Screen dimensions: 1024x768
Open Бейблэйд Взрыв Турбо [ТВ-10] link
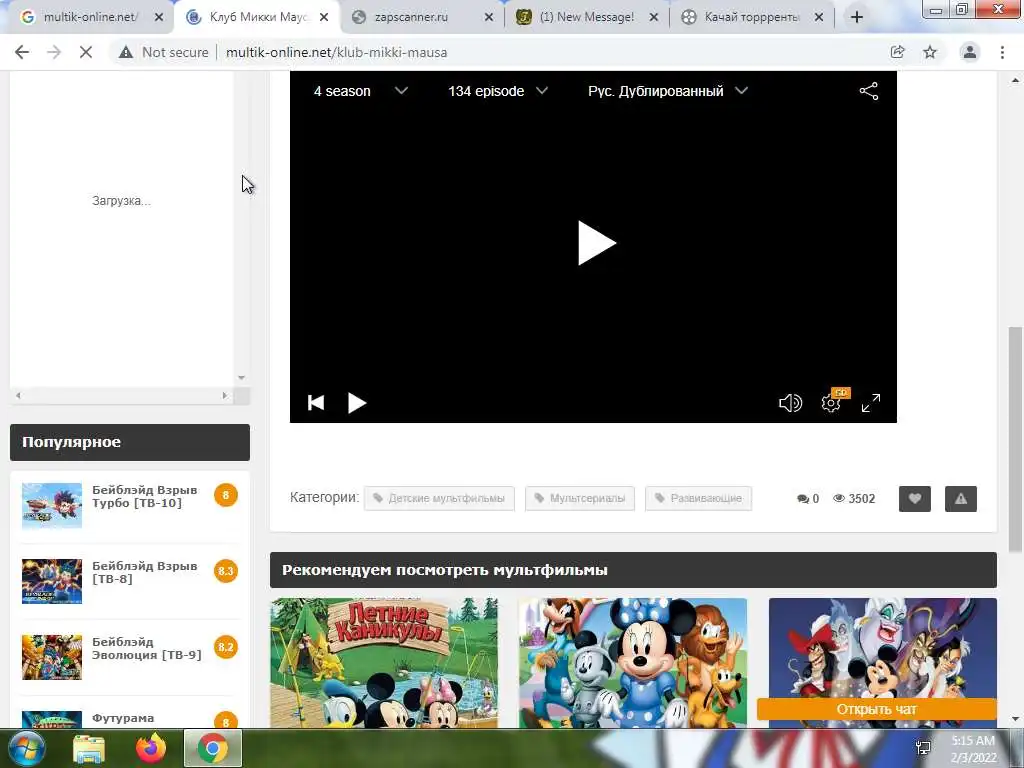point(144,496)
